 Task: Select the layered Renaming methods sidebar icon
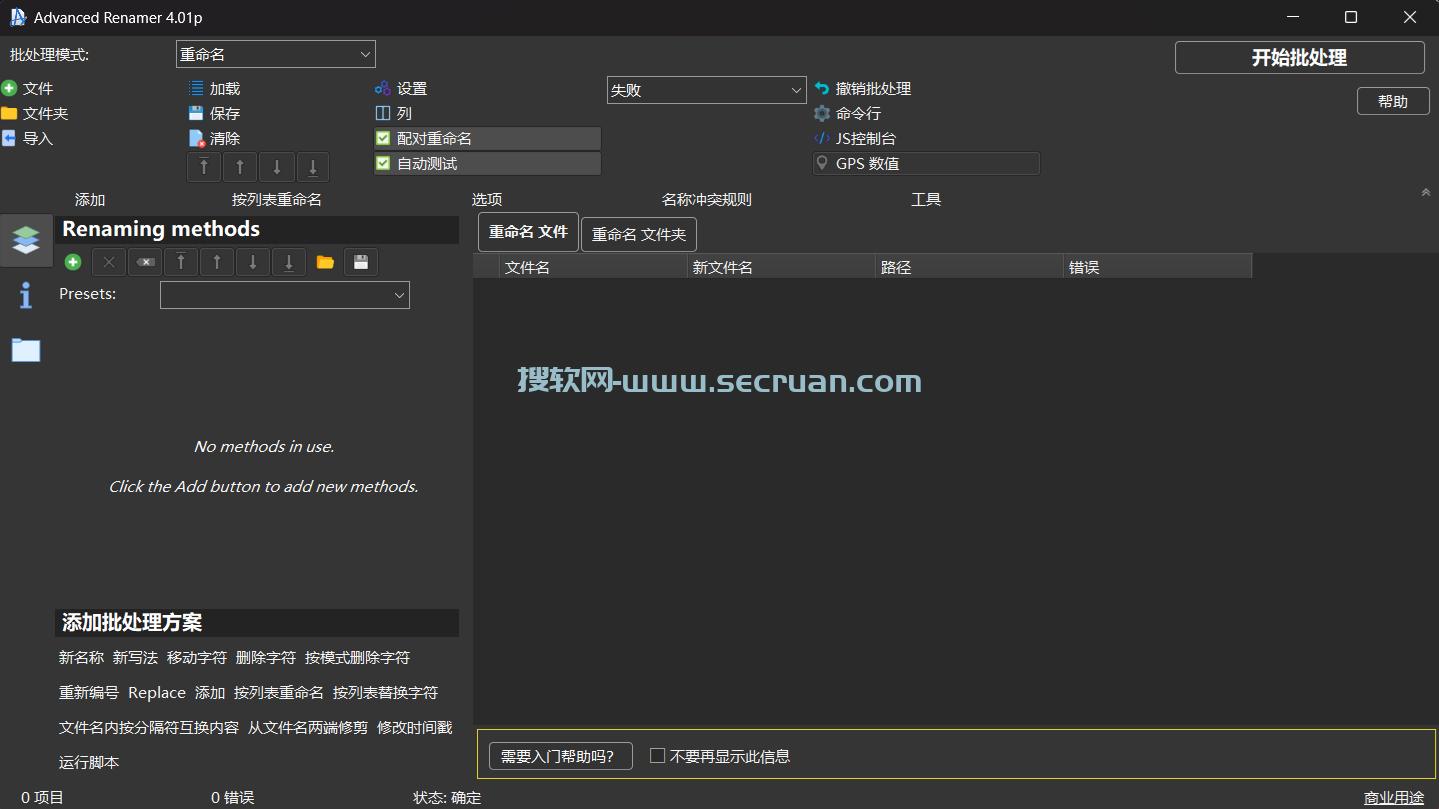tap(26, 240)
